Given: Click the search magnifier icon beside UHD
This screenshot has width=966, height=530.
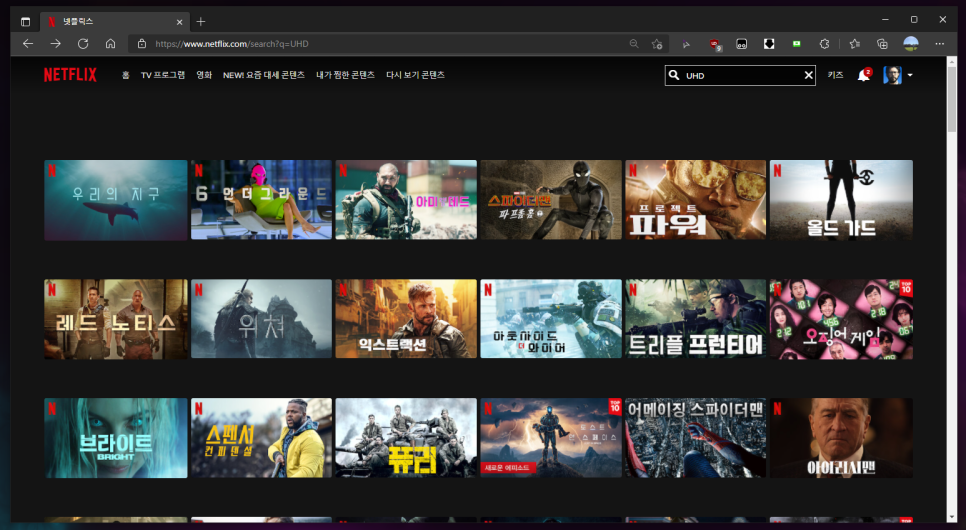Looking at the screenshot, I should [x=674, y=75].
